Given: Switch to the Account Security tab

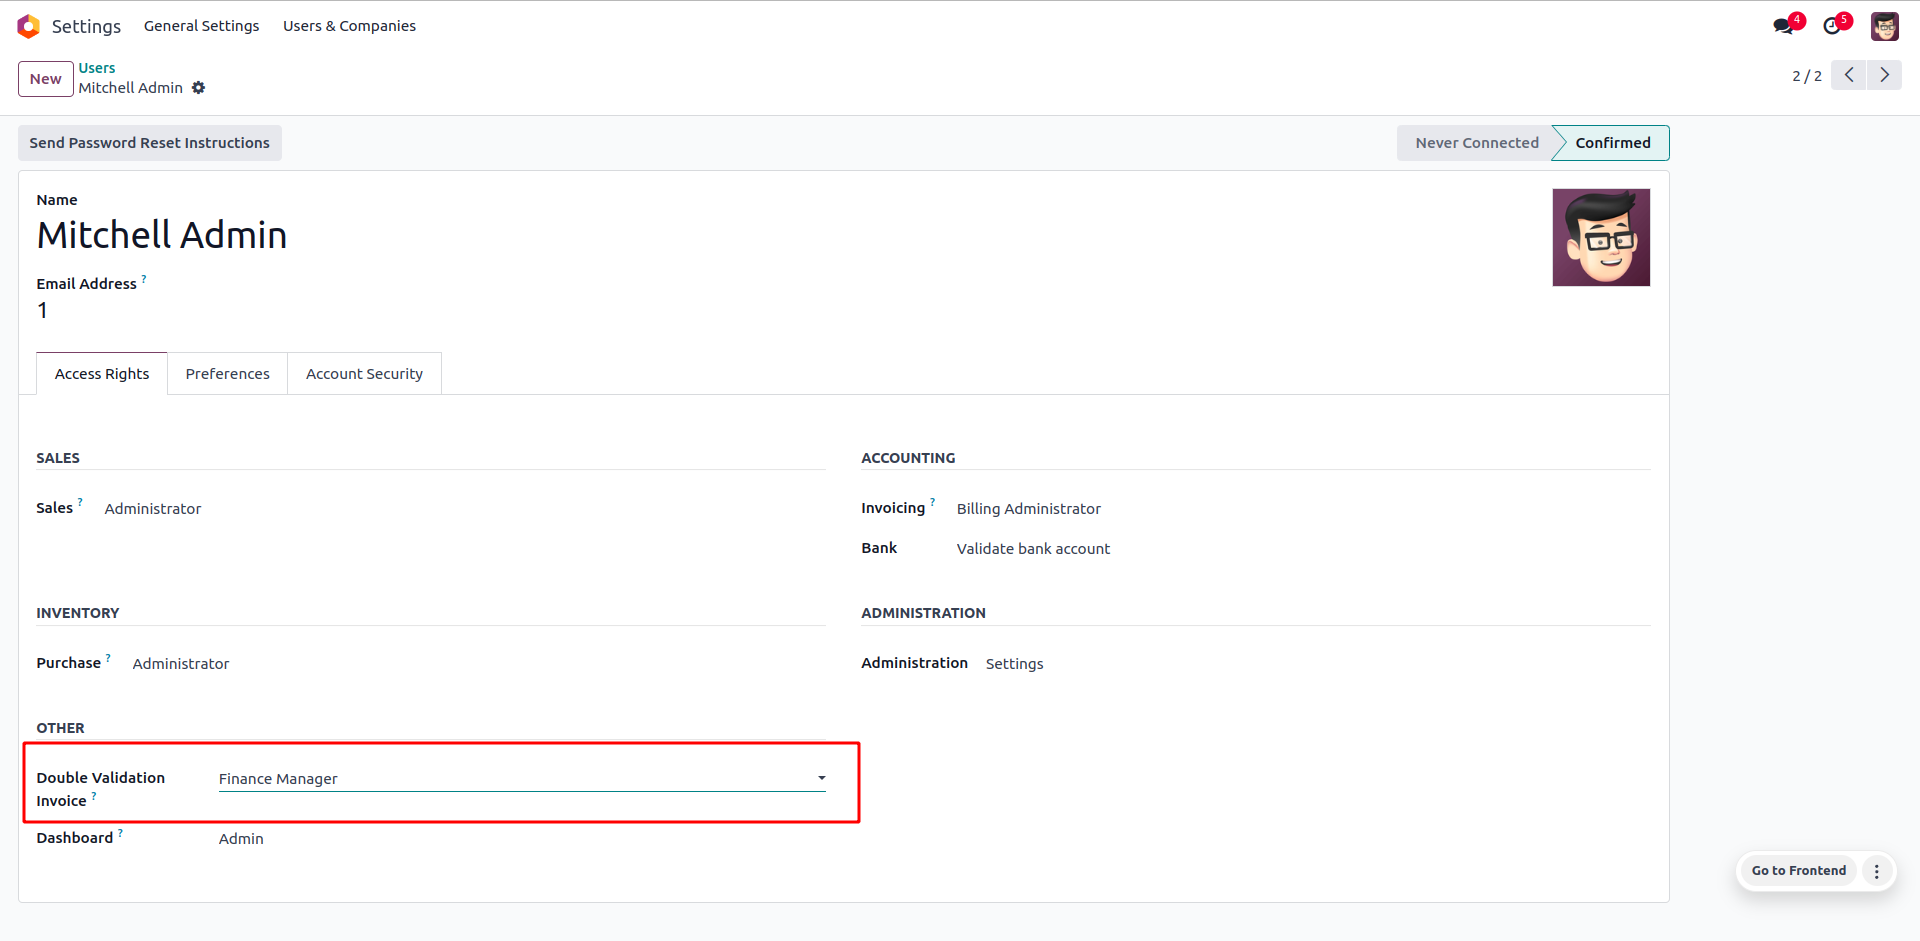Looking at the screenshot, I should coord(364,374).
